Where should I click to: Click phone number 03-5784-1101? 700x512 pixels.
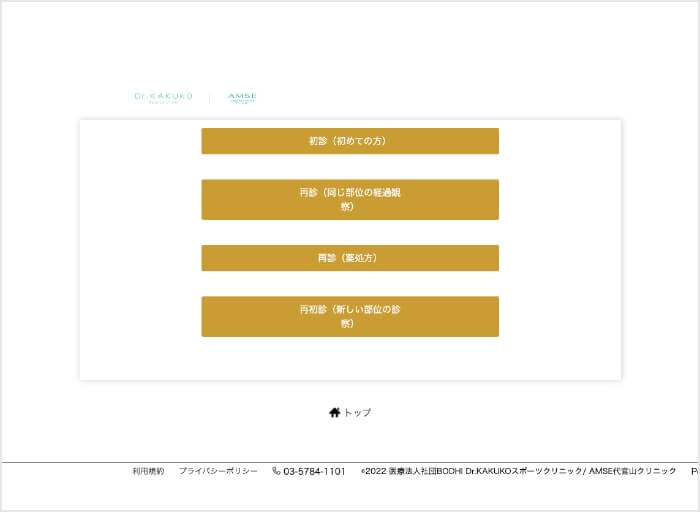[314, 471]
